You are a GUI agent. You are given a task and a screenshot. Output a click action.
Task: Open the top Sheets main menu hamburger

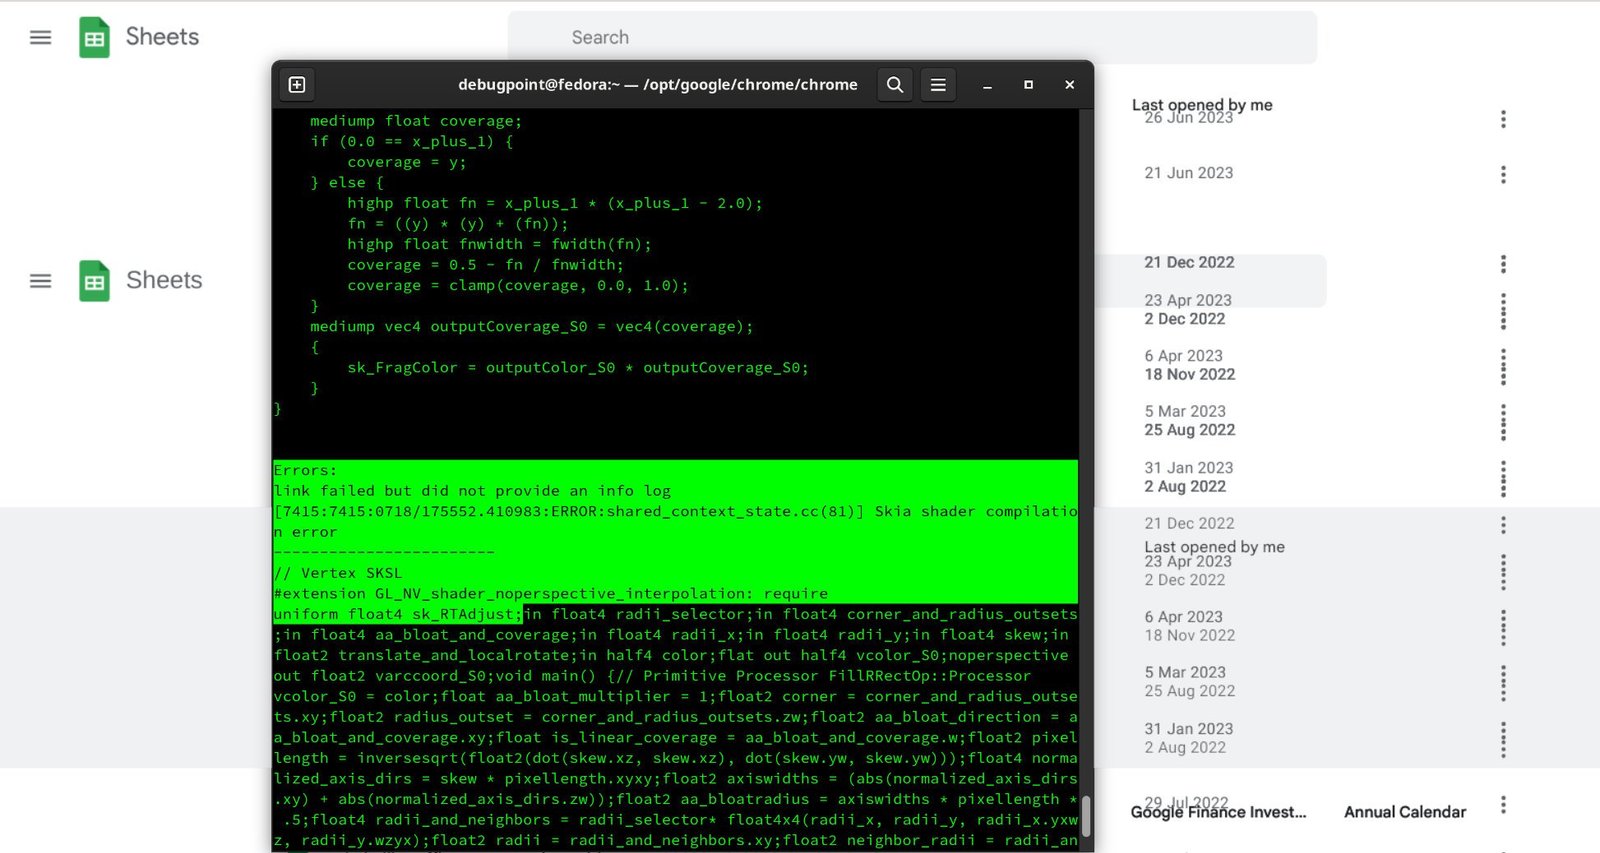coord(41,38)
